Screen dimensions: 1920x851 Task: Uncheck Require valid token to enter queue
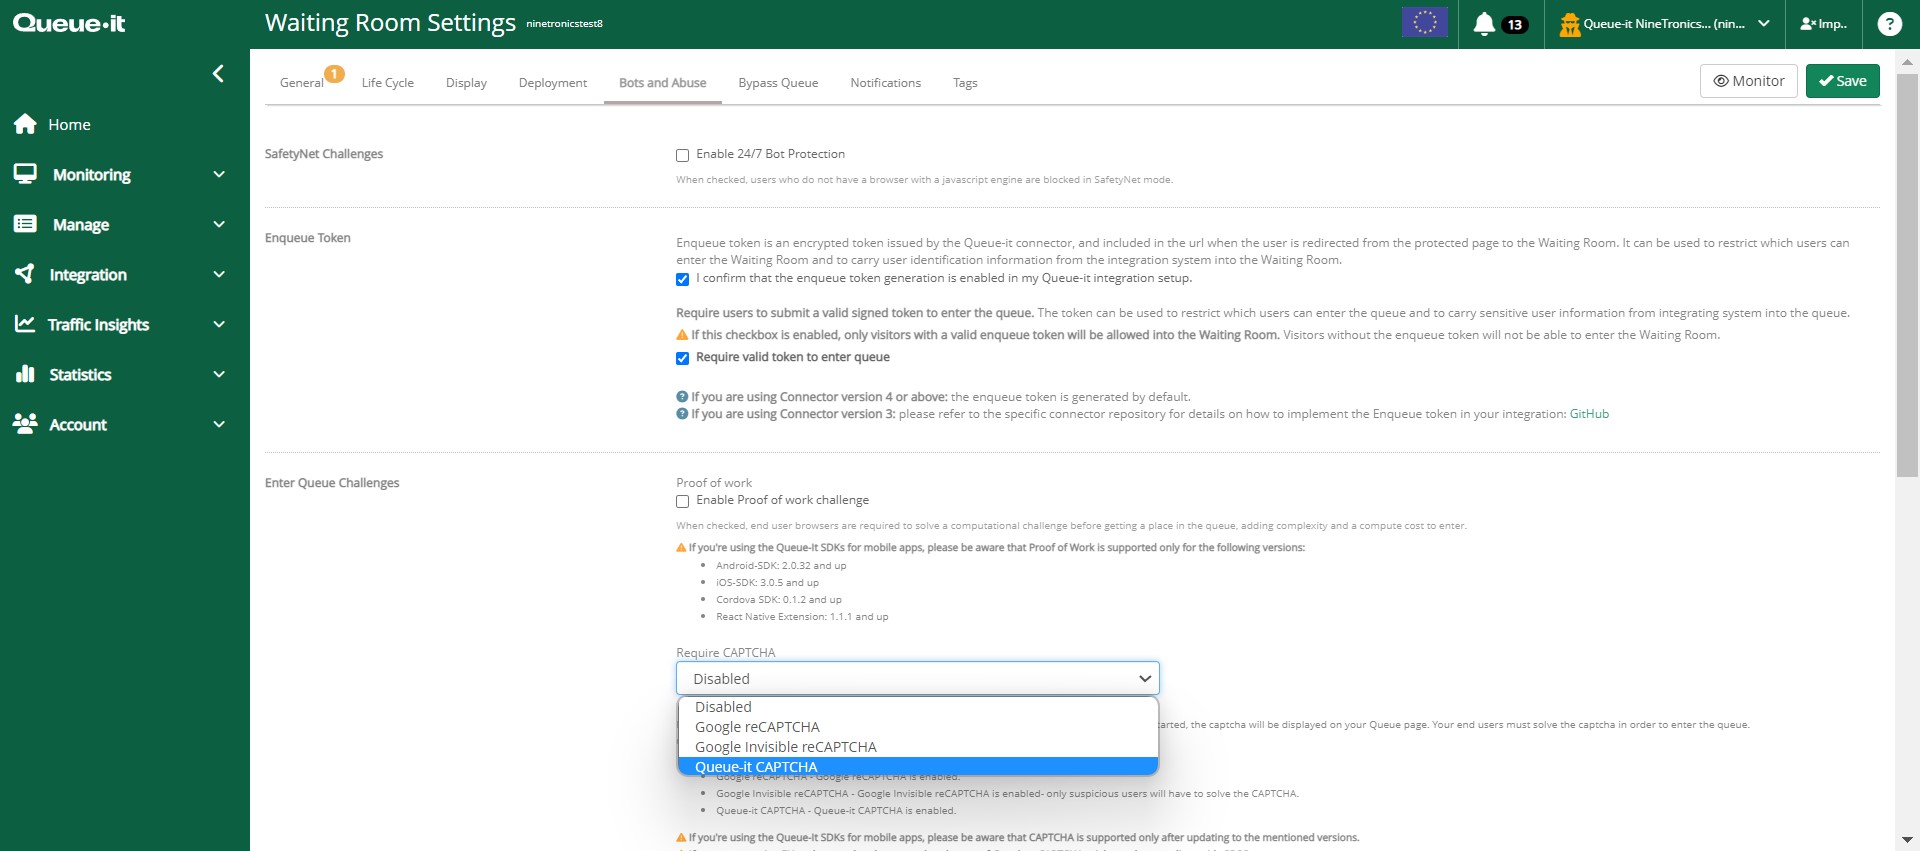click(x=682, y=358)
